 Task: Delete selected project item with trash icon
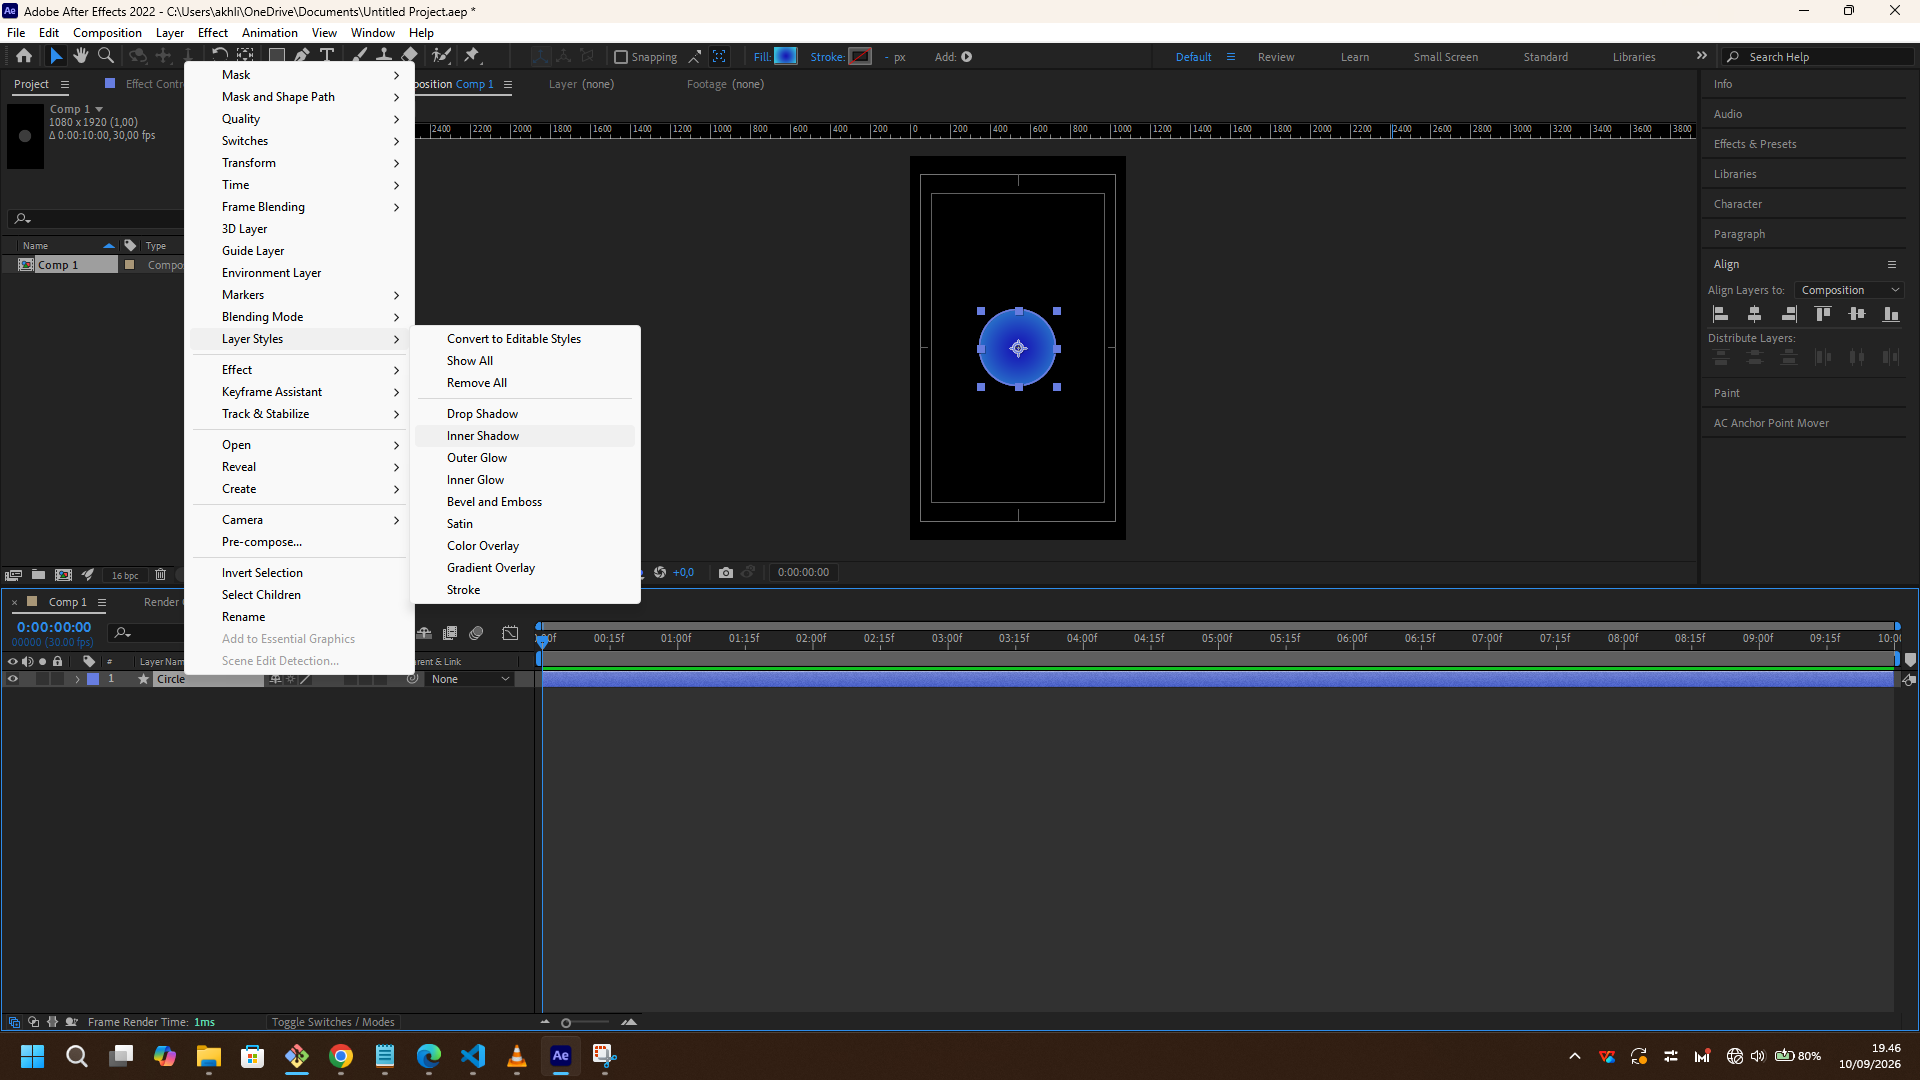pos(160,575)
